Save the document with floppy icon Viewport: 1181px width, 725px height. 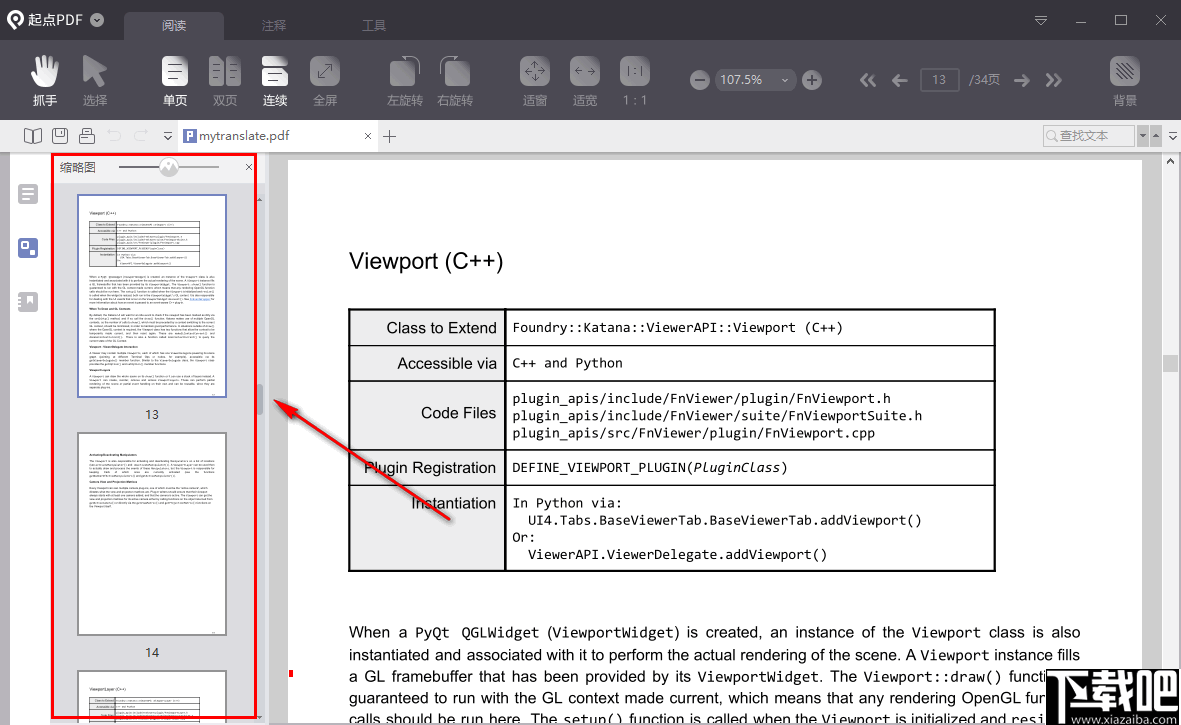coord(60,136)
